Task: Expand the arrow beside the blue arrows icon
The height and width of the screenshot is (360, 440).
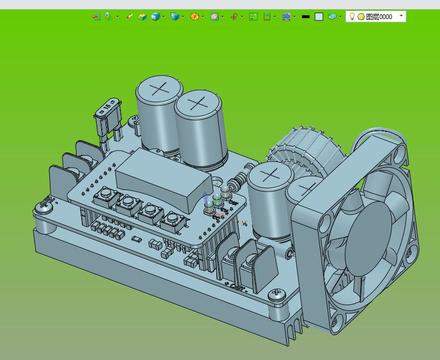Action: (294, 17)
